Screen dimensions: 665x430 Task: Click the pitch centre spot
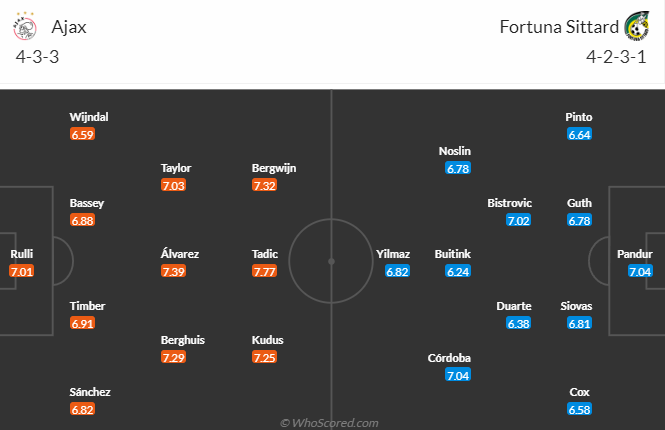tap(332, 262)
